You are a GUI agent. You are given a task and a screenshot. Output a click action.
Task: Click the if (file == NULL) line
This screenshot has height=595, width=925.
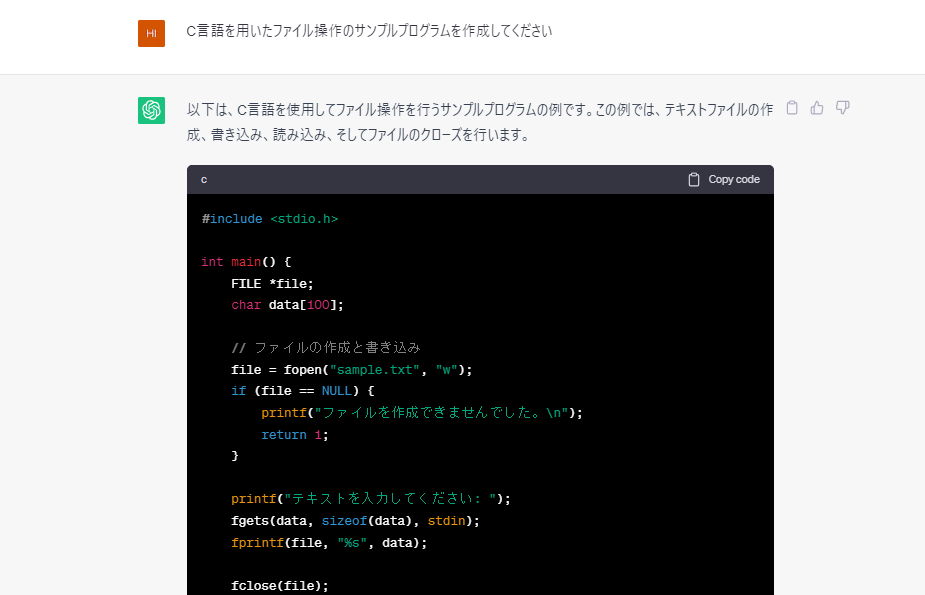pyautogui.click(x=303, y=391)
